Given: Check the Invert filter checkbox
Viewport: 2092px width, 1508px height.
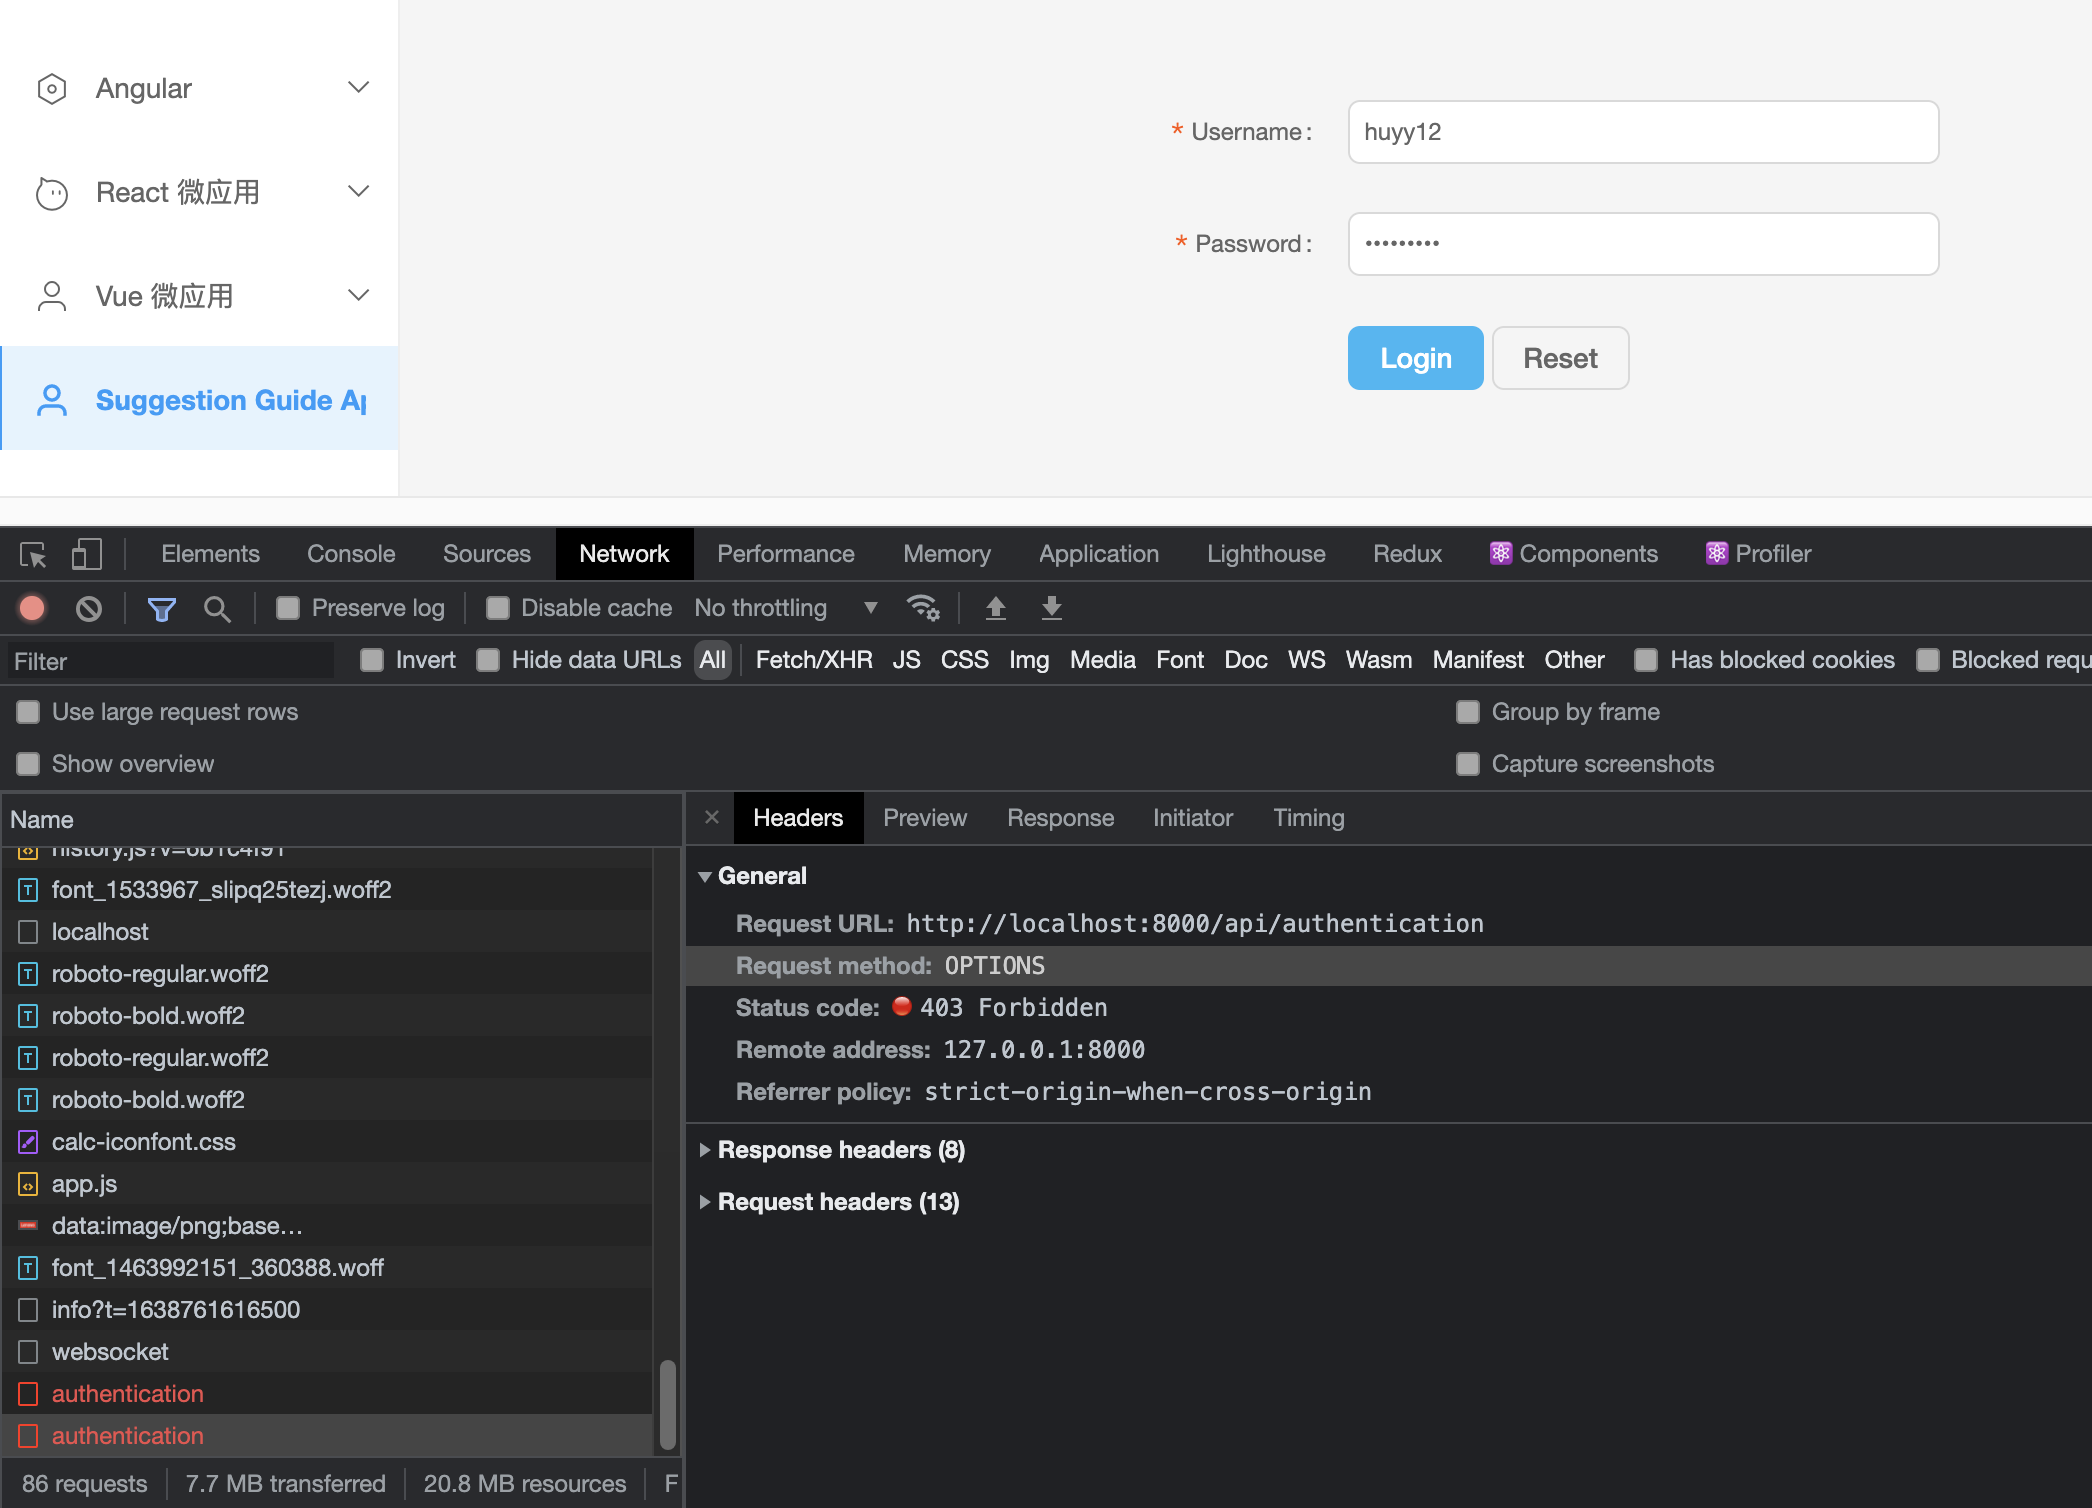Looking at the screenshot, I should click(x=372, y=660).
